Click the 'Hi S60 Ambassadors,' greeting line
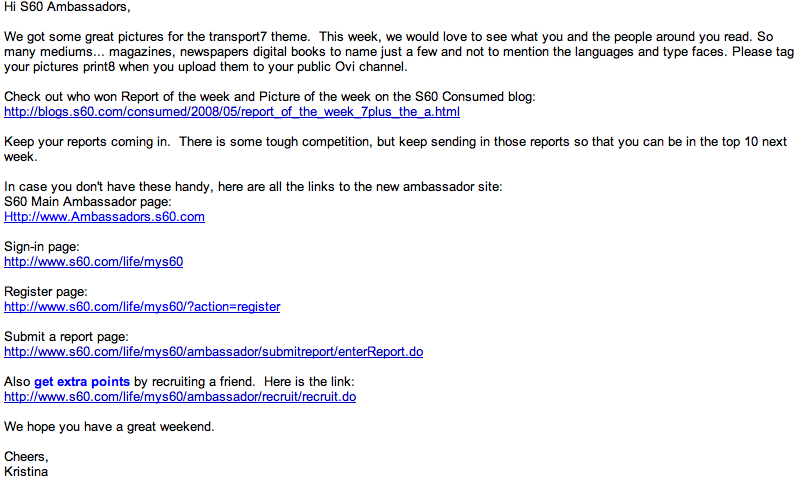Viewport: 802px width, 498px height. click(67, 7)
